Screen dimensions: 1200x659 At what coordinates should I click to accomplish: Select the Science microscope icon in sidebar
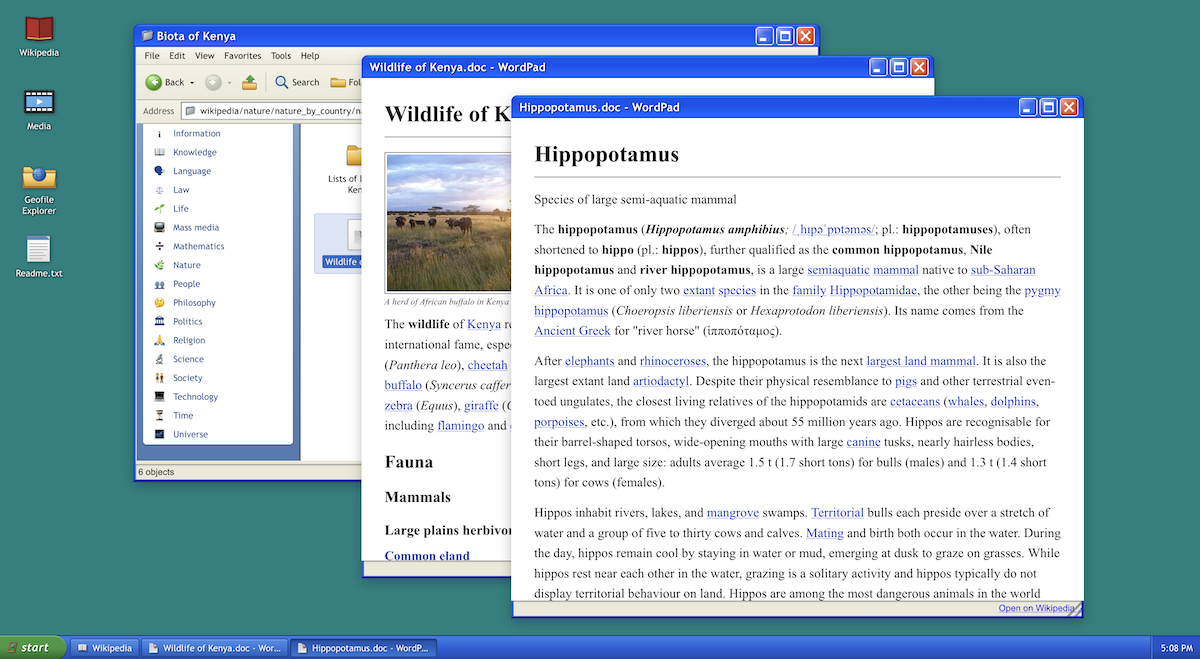pyautogui.click(x=159, y=359)
